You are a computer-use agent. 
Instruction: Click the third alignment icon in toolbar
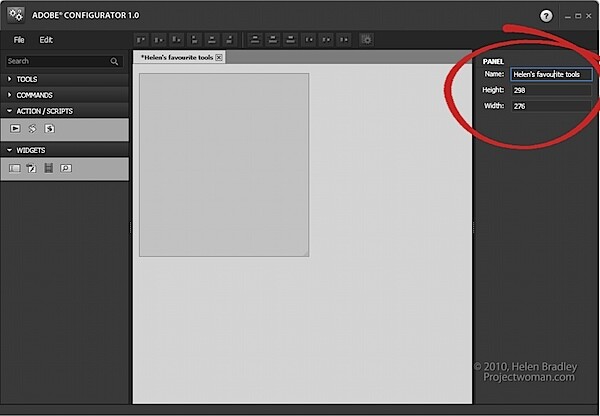coord(176,39)
